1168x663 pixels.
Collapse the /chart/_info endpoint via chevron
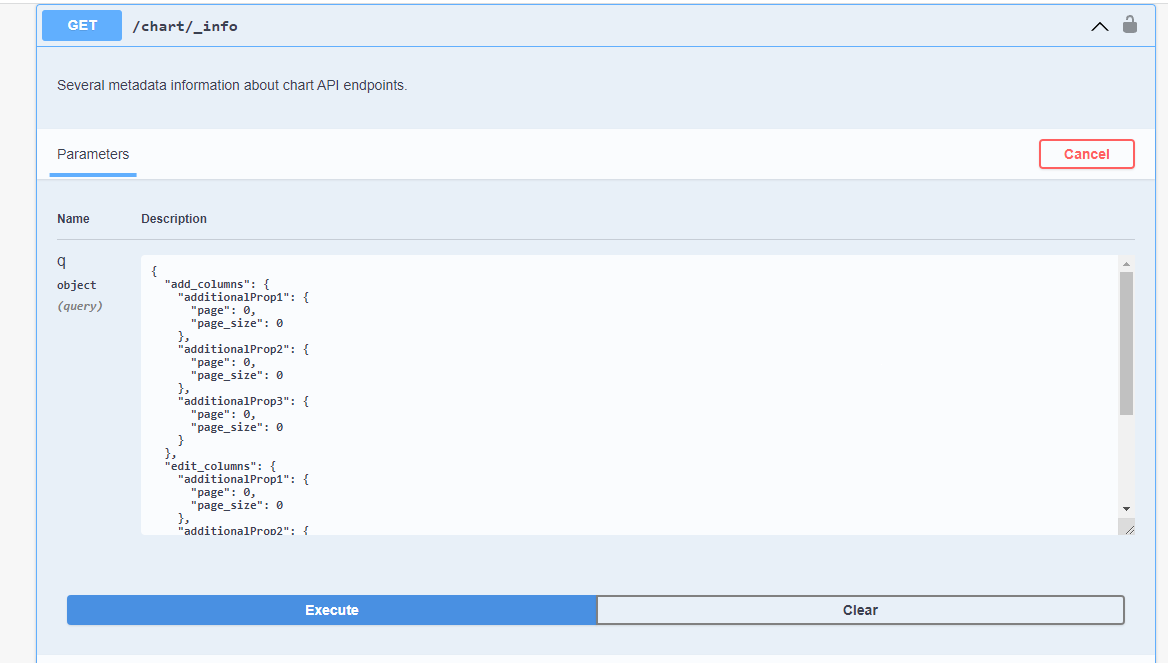[x=1099, y=26]
